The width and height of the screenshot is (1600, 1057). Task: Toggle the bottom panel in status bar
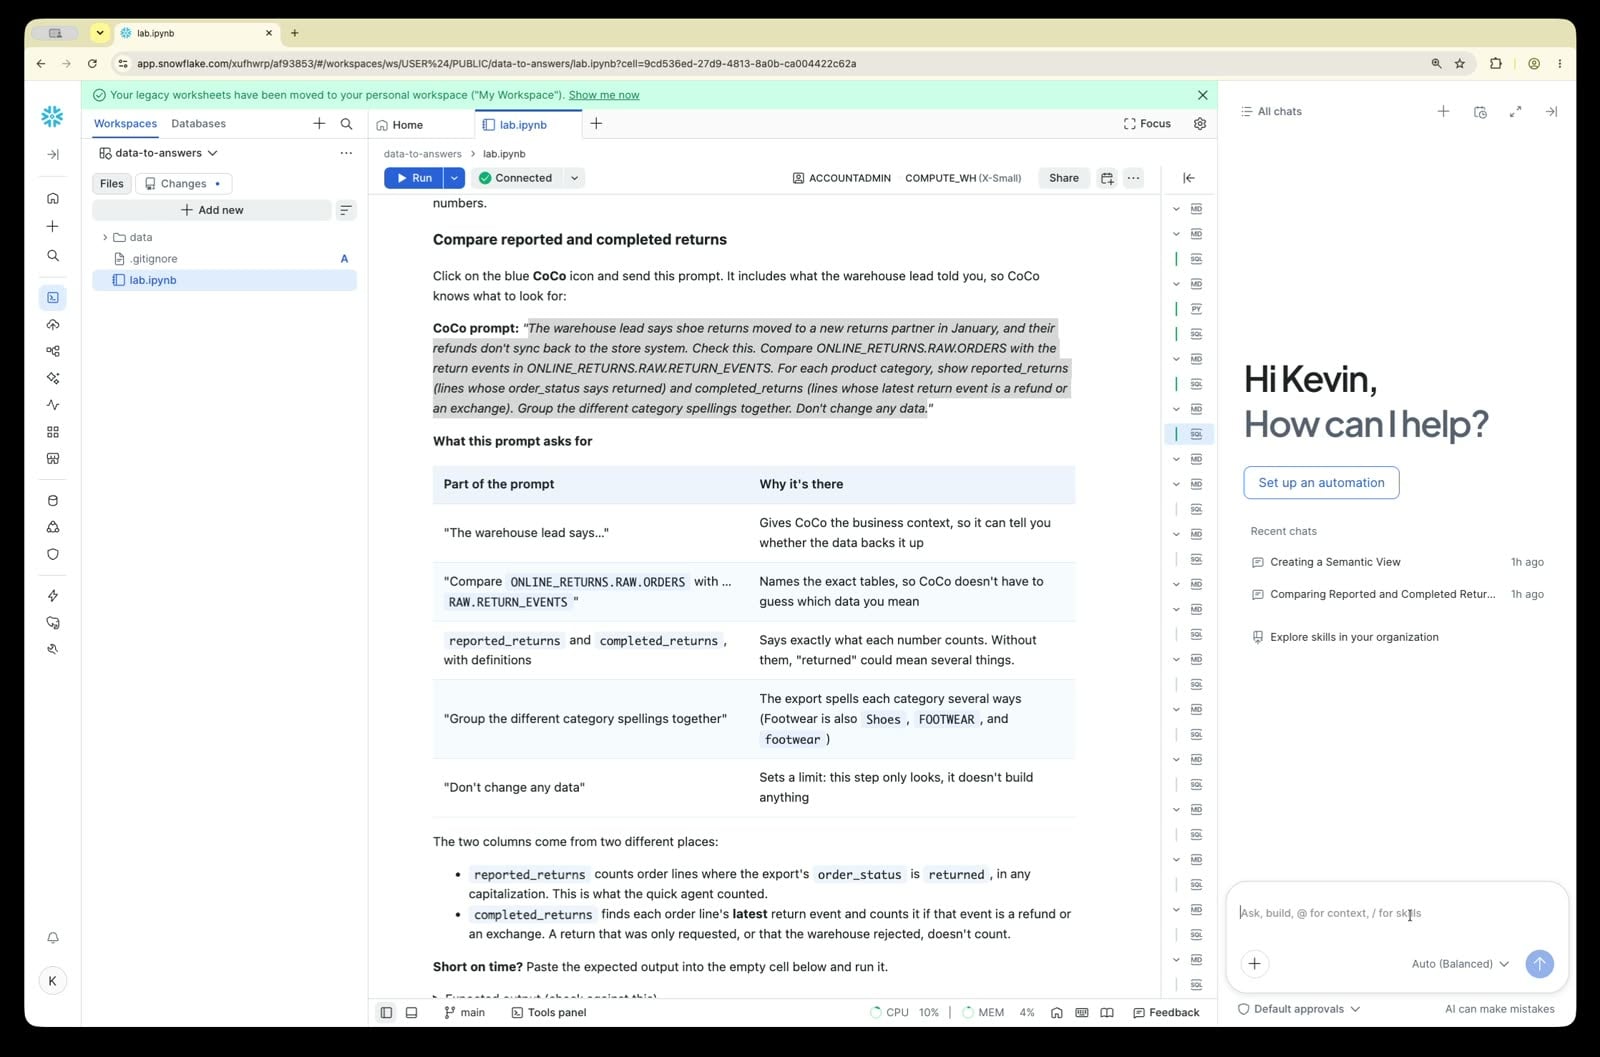(411, 1013)
